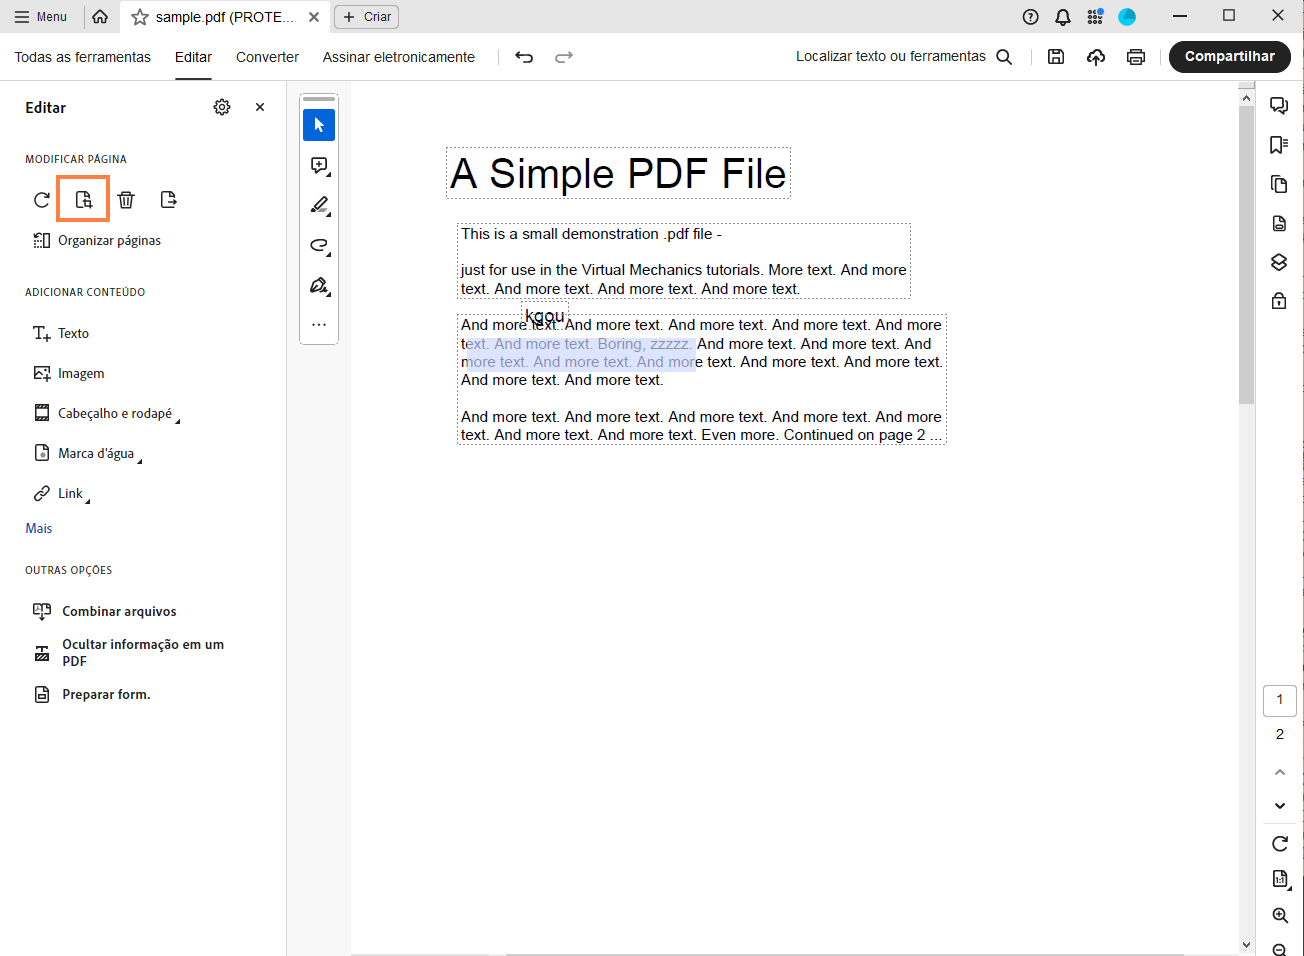Extract the current page
The height and width of the screenshot is (956, 1304).
pos(168,199)
